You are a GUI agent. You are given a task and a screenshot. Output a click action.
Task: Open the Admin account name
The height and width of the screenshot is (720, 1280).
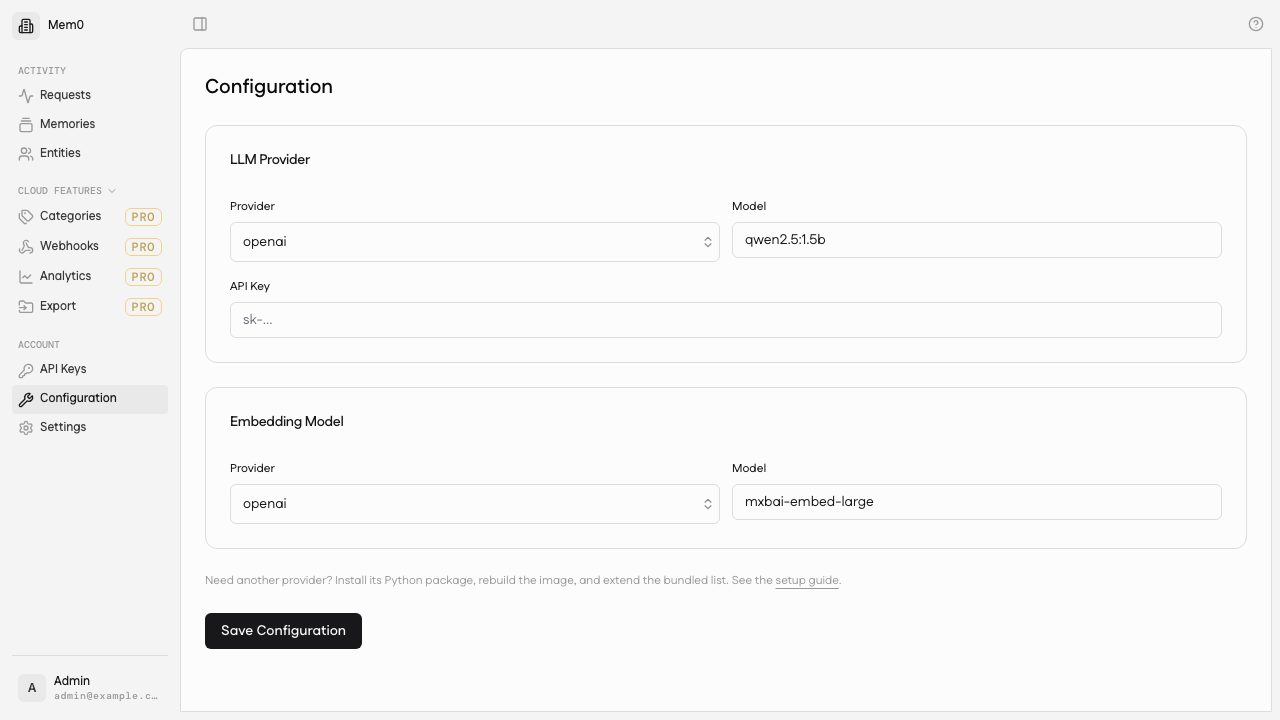[x=72, y=681]
